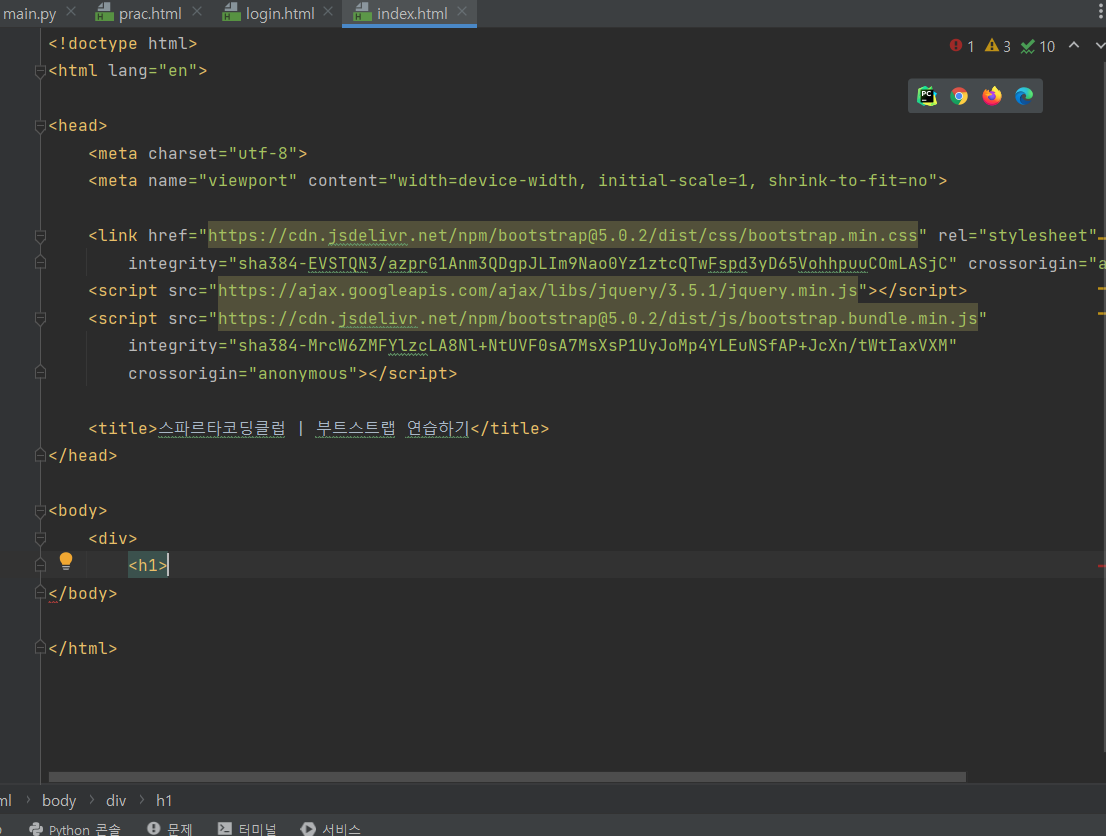Select div in the breadcrumb bar

(x=116, y=801)
